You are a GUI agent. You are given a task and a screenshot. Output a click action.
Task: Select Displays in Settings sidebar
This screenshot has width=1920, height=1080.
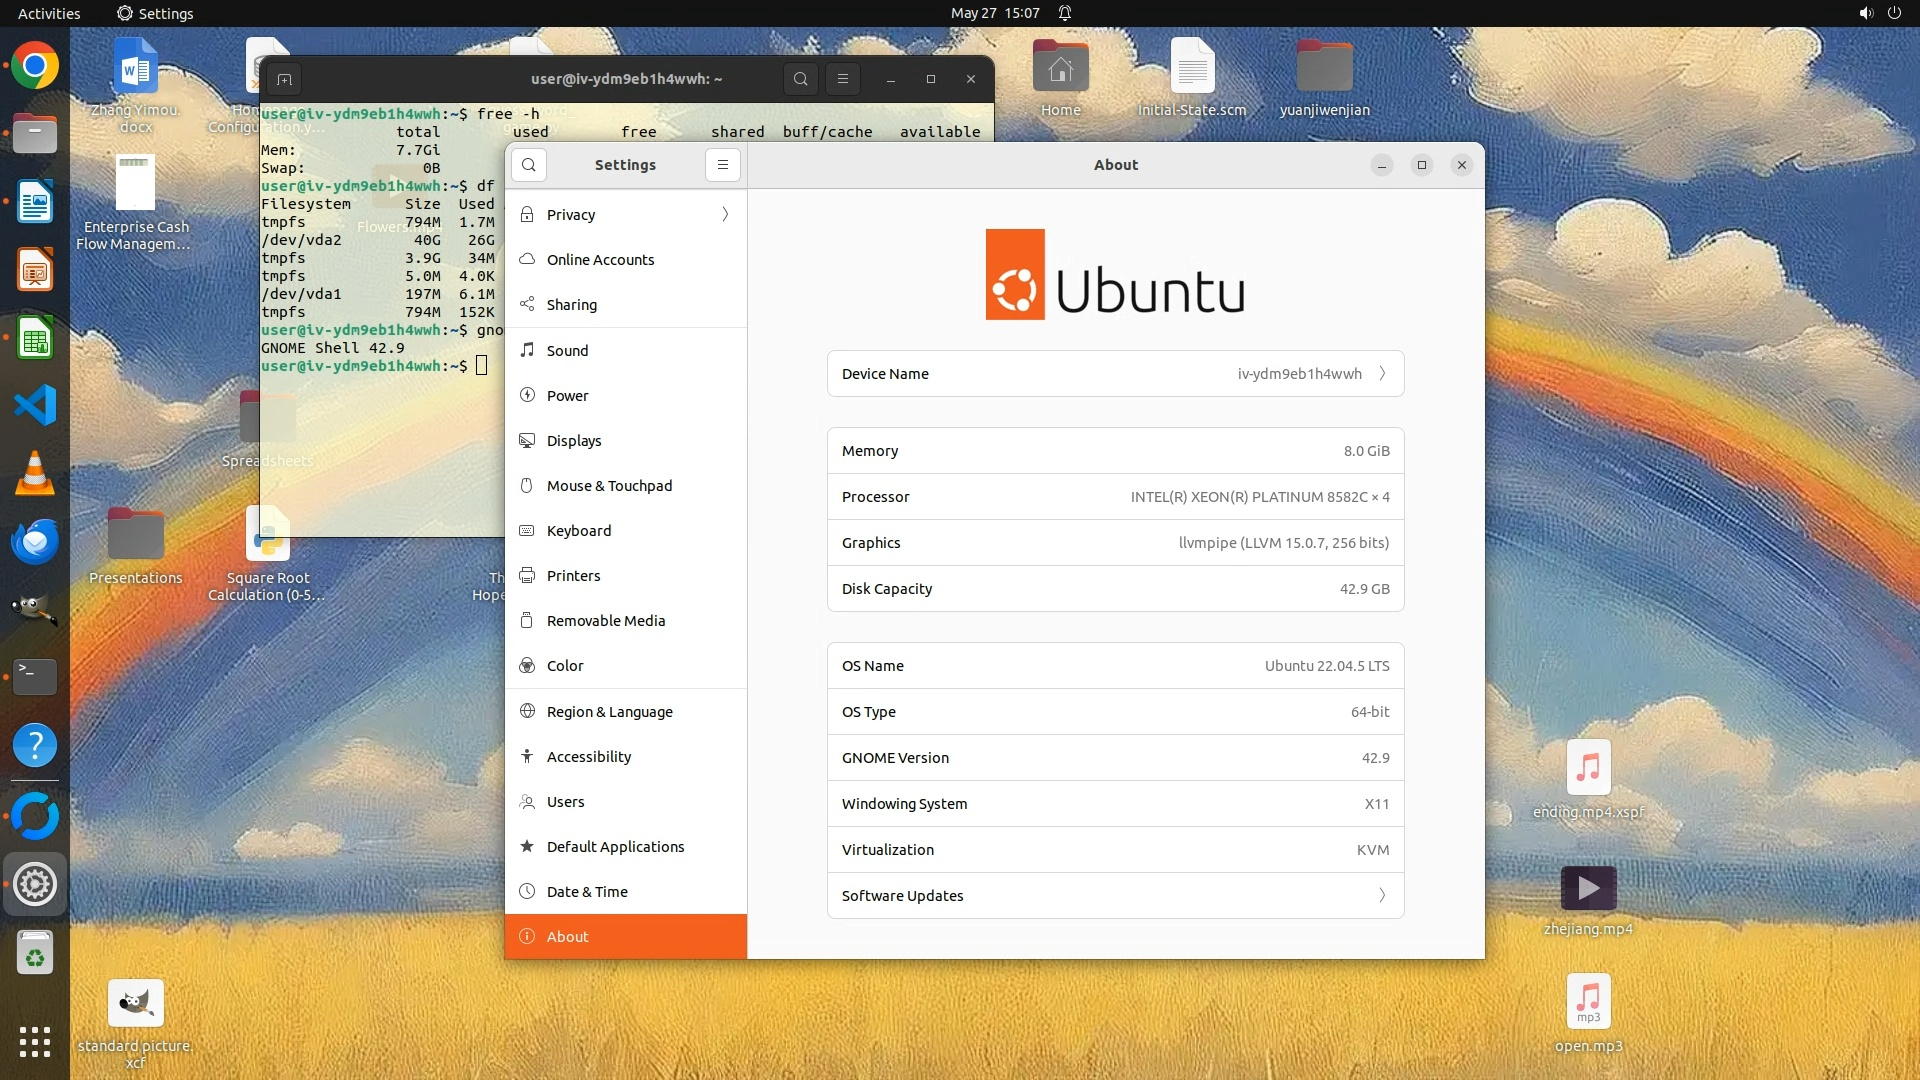click(574, 441)
